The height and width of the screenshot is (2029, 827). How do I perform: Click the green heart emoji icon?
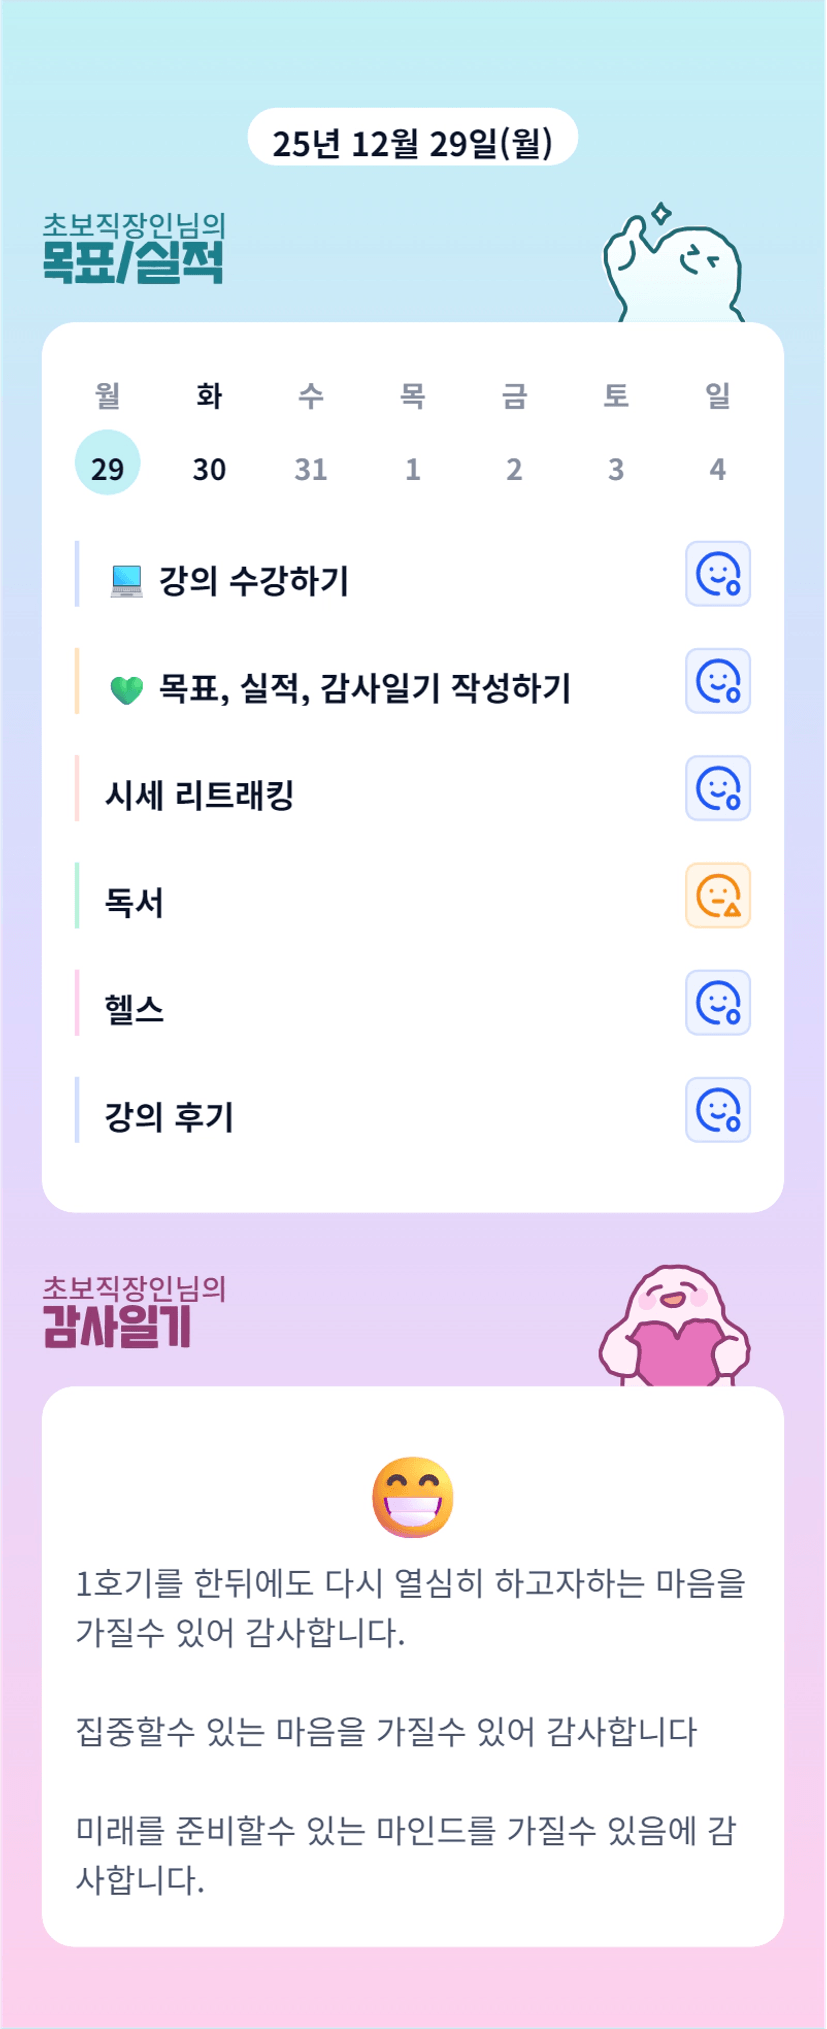[127, 689]
